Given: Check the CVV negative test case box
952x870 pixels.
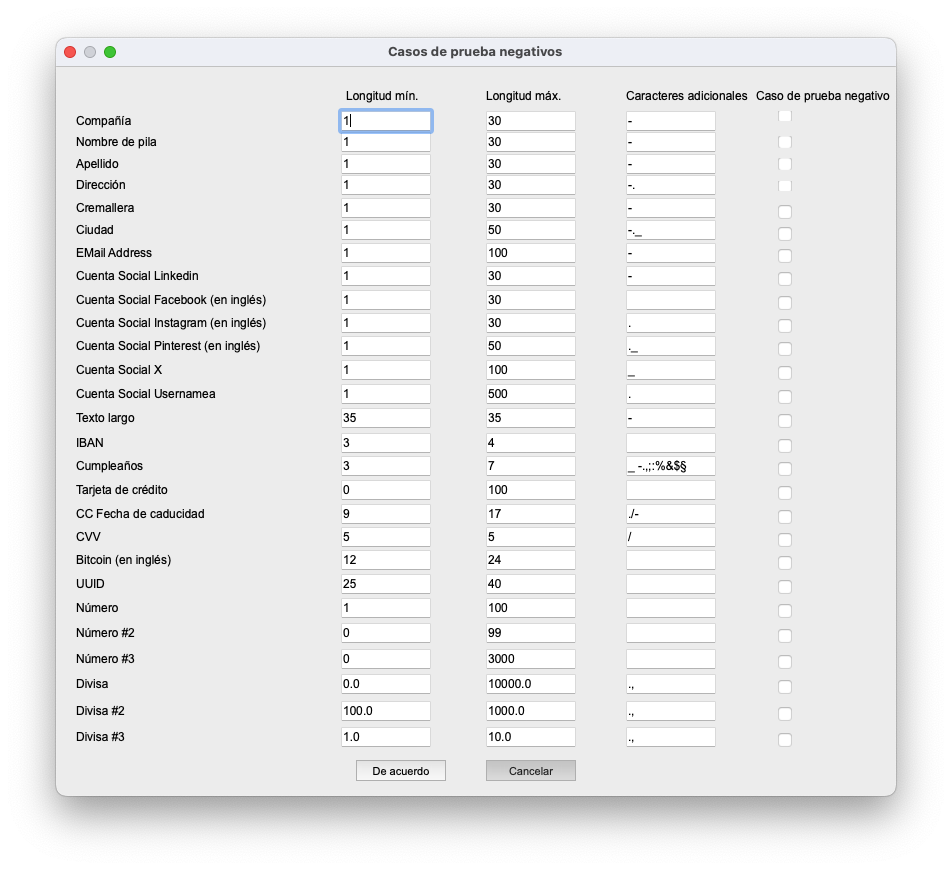Looking at the screenshot, I should [x=785, y=540].
